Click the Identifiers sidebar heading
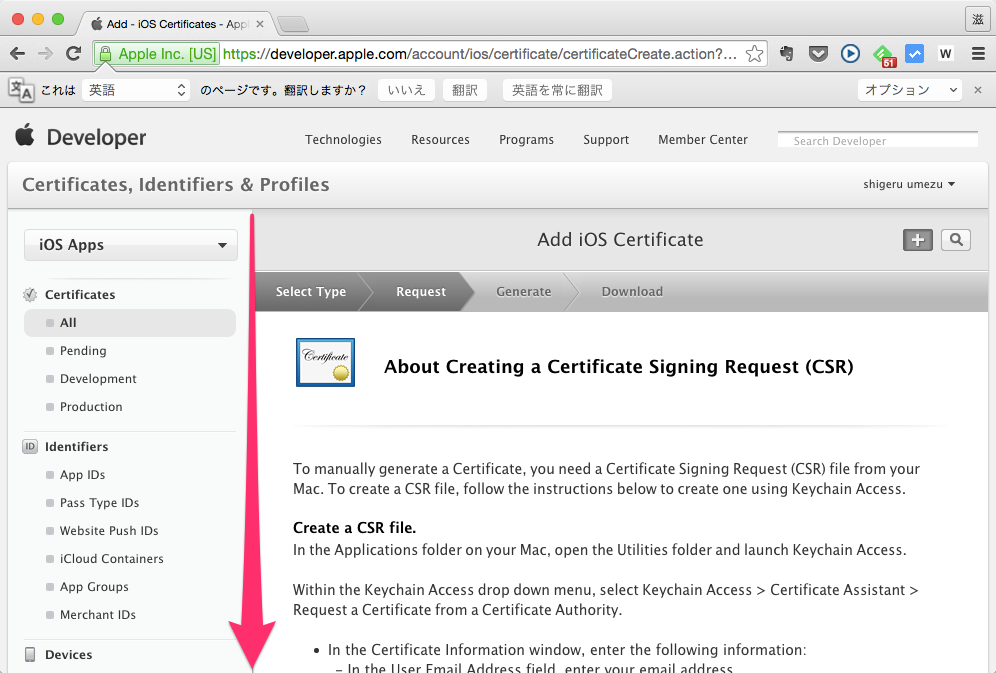 point(76,446)
